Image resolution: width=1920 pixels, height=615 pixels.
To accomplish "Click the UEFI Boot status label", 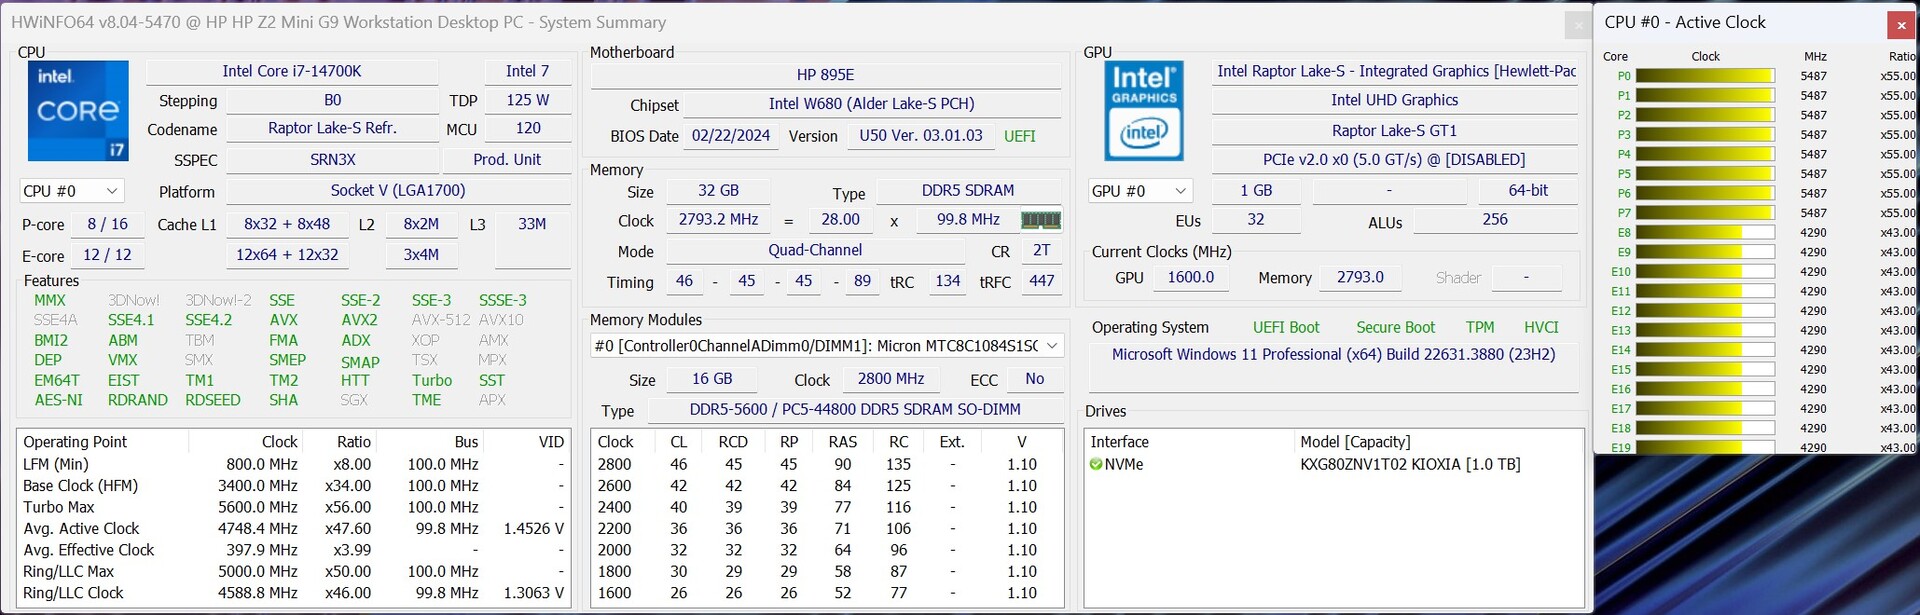I will pos(1286,328).
